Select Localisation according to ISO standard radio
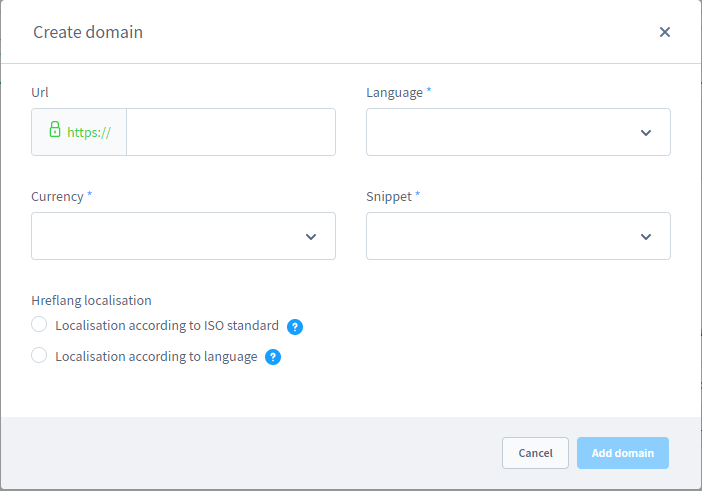The width and height of the screenshot is (702, 491). (x=40, y=325)
